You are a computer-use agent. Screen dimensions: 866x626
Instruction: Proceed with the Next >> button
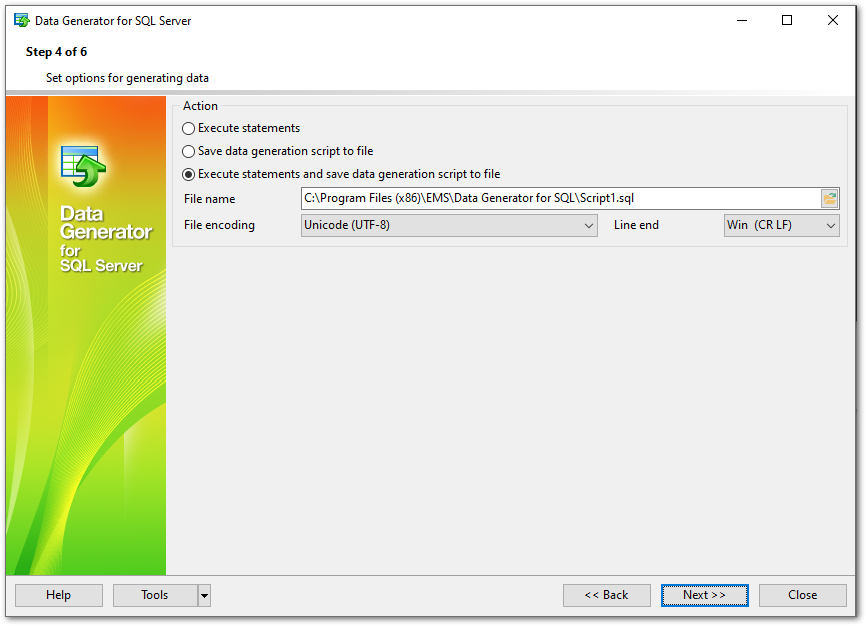click(705, 595)
